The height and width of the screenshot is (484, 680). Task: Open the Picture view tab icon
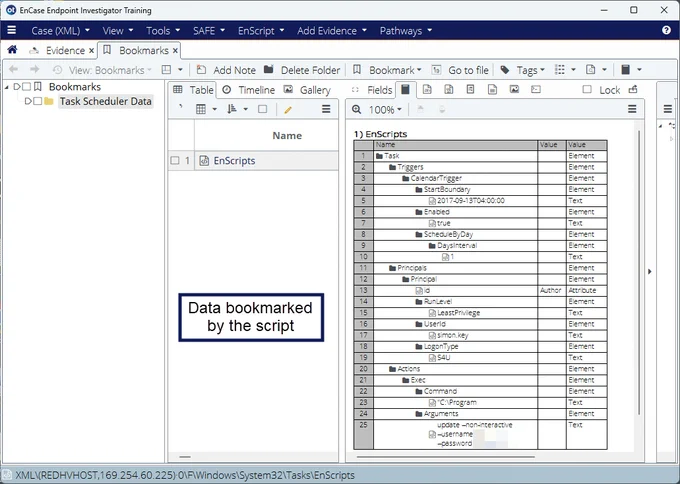coord(514,89)
